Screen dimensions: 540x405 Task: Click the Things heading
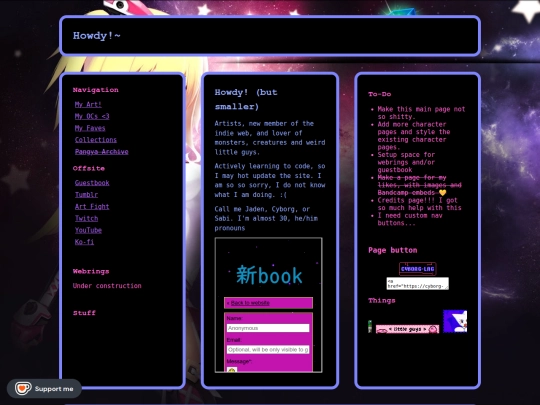382,301
